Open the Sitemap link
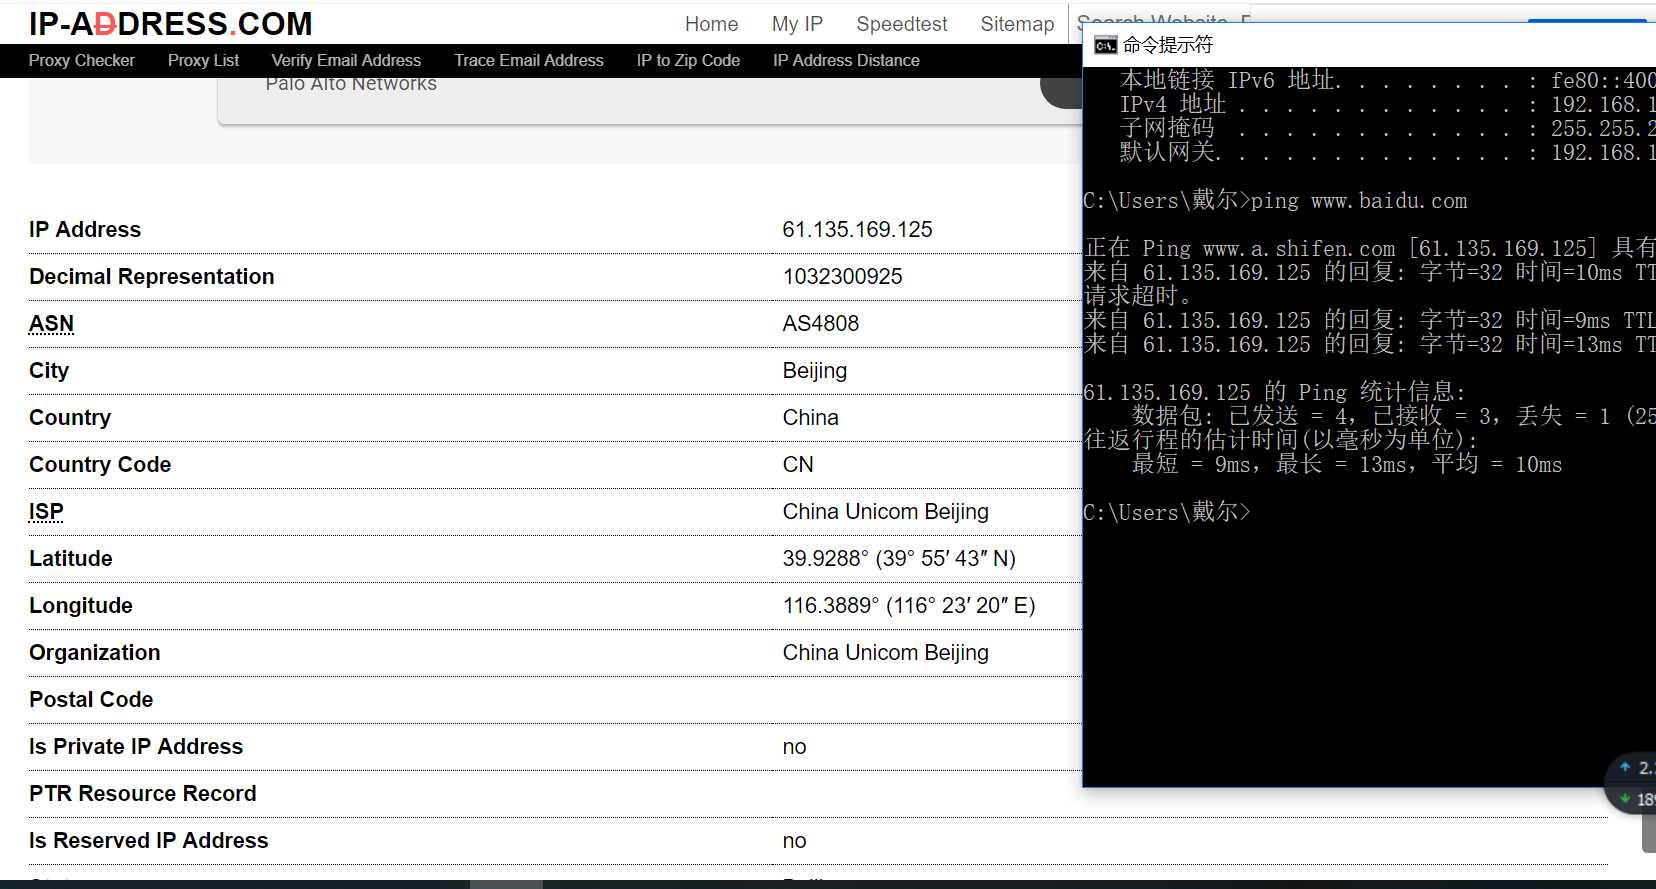The height and width of the screenshot is (889, 1656). 1017,24
